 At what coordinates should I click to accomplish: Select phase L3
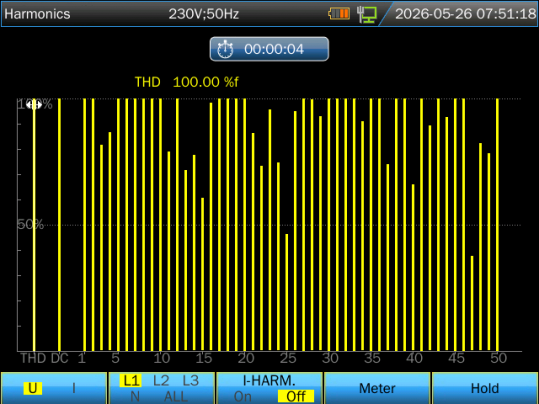coord(191,381)
